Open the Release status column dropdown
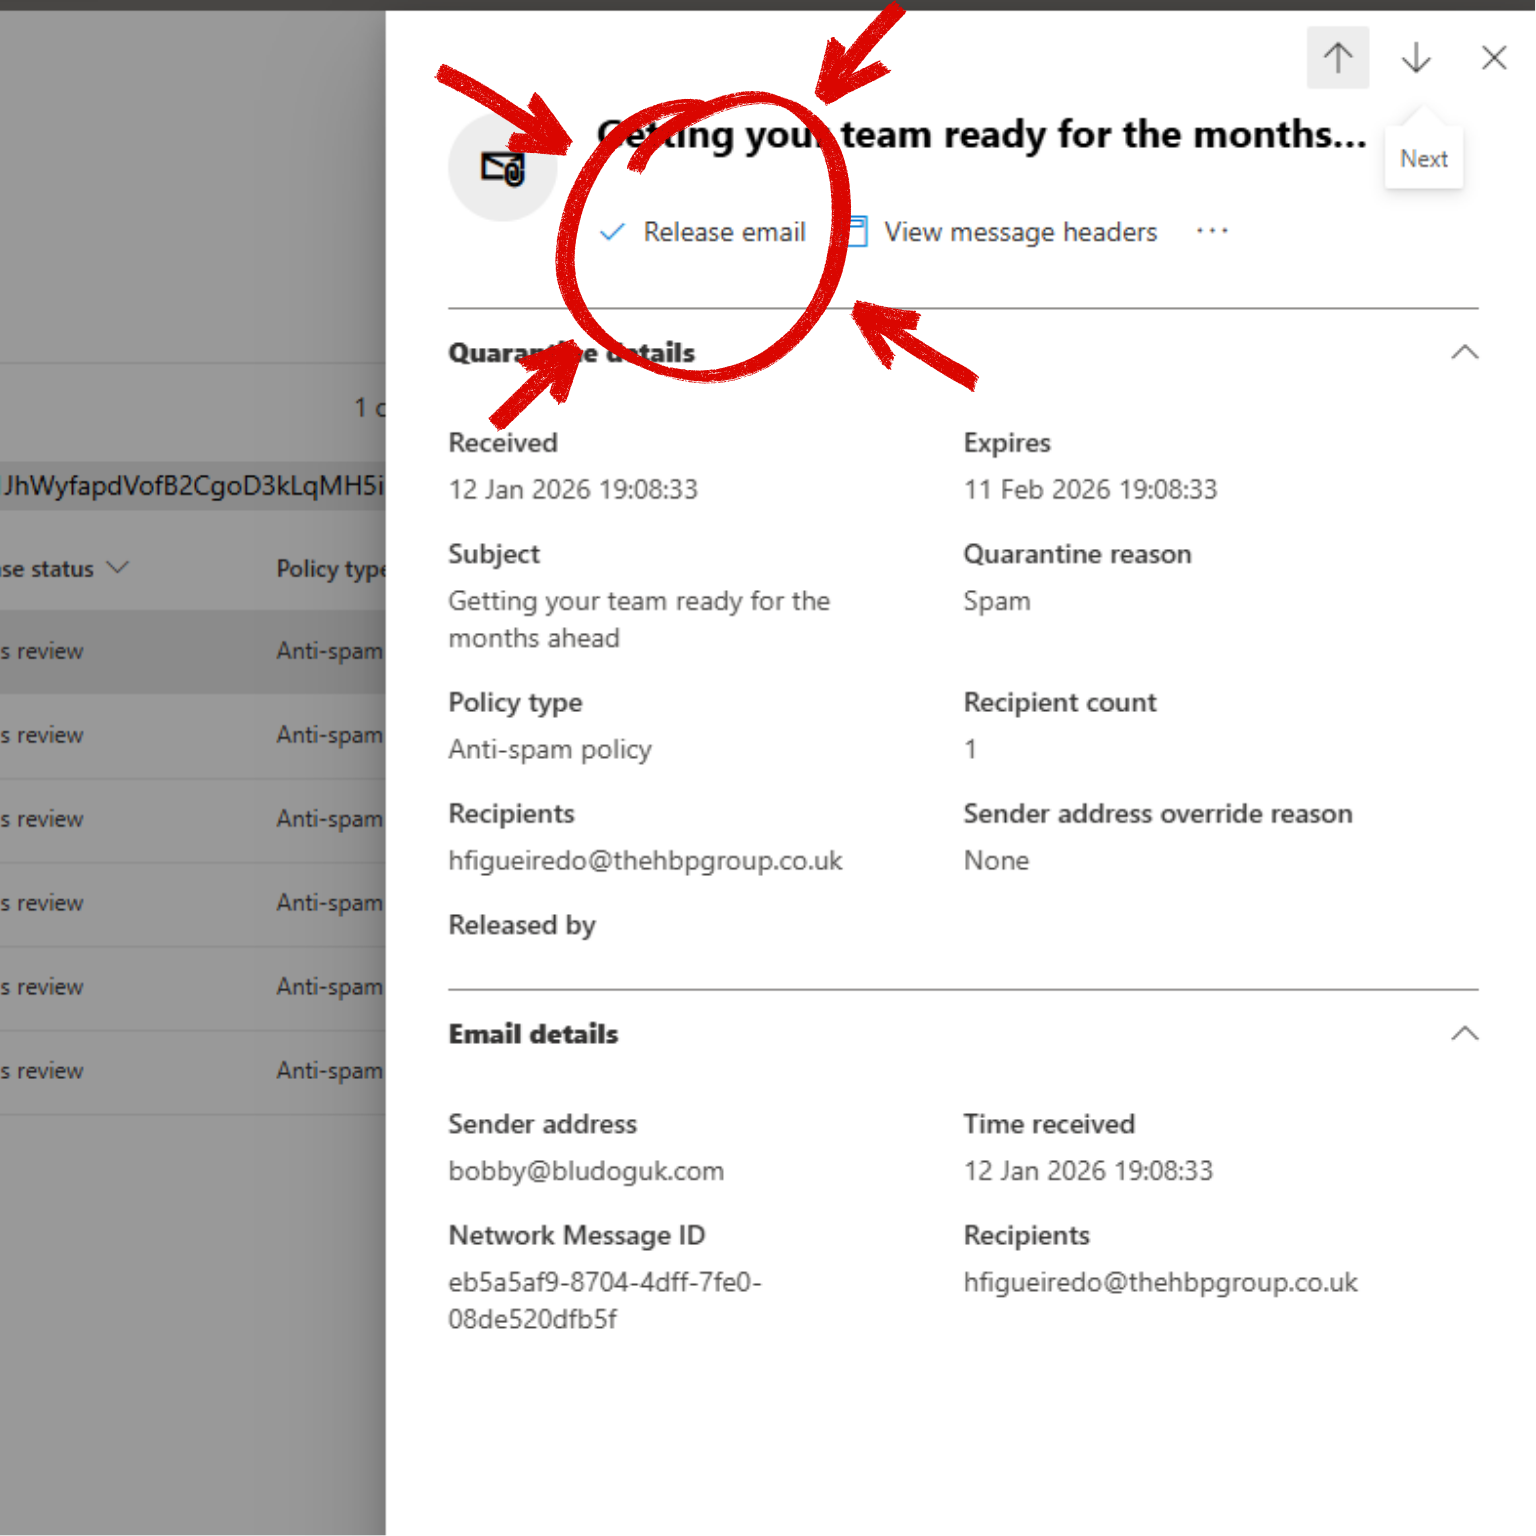Image resolution: width=1536 pixels, height=1536 pixels. click(119, 567)
